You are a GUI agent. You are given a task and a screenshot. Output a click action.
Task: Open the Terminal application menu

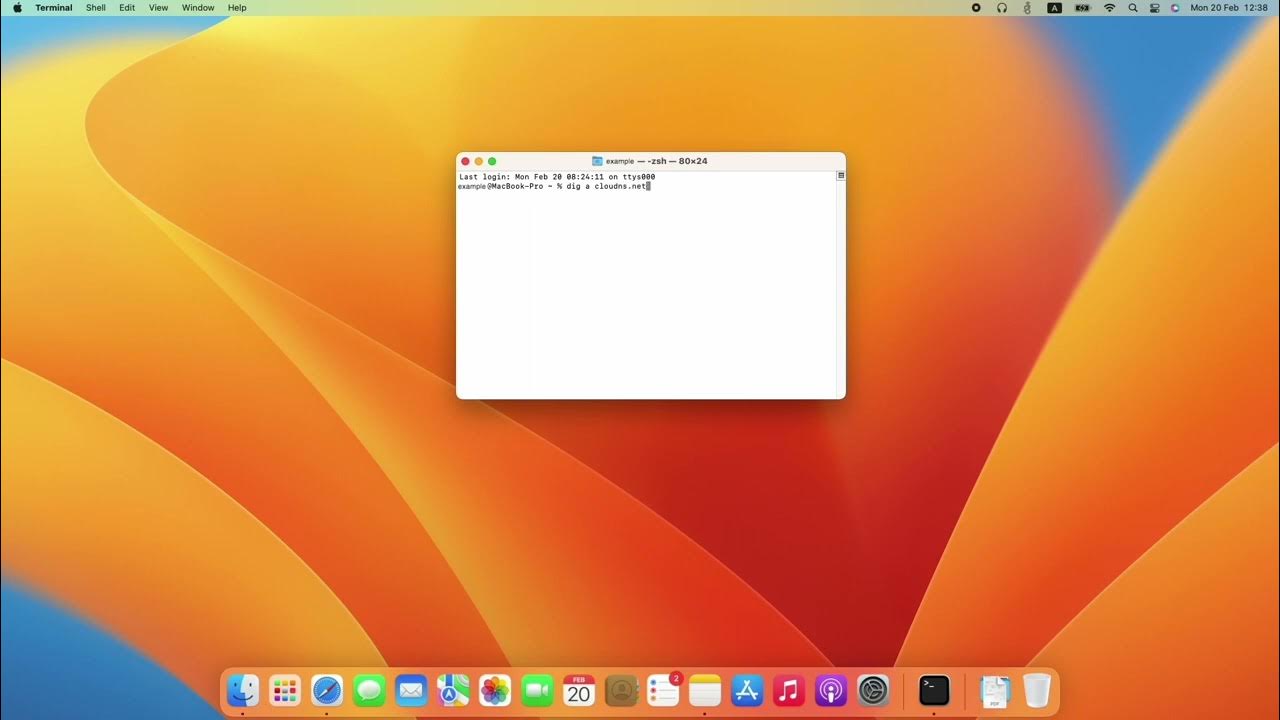pyautogui.click(x=54, y=7)
